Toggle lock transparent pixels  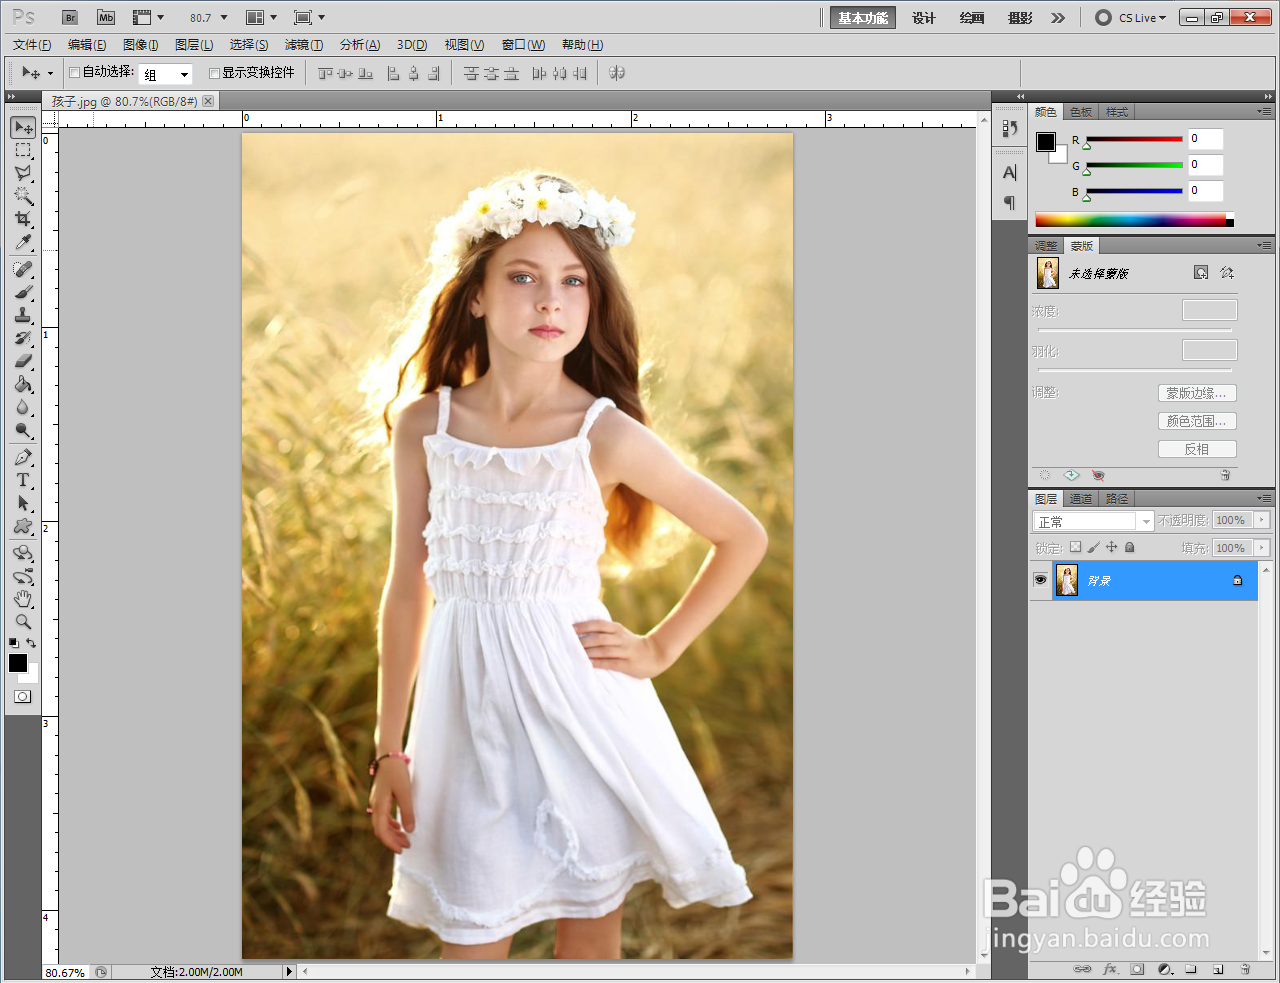click(x=1075, y=547)
